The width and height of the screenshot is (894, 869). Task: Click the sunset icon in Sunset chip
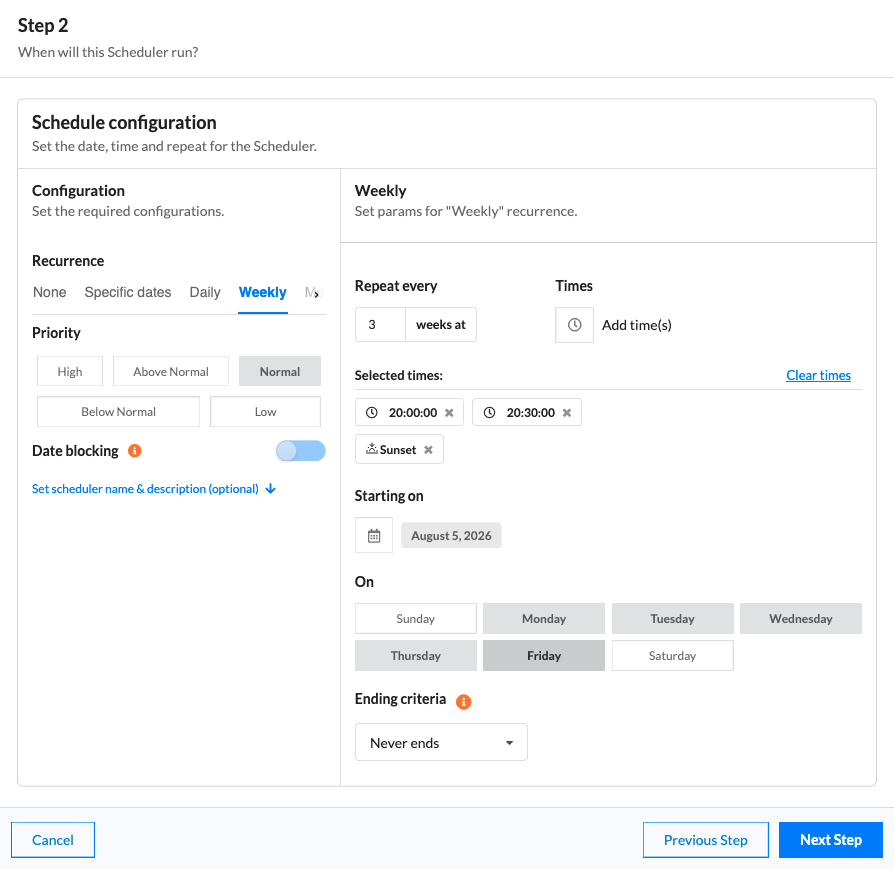click(x=372, y=449)
